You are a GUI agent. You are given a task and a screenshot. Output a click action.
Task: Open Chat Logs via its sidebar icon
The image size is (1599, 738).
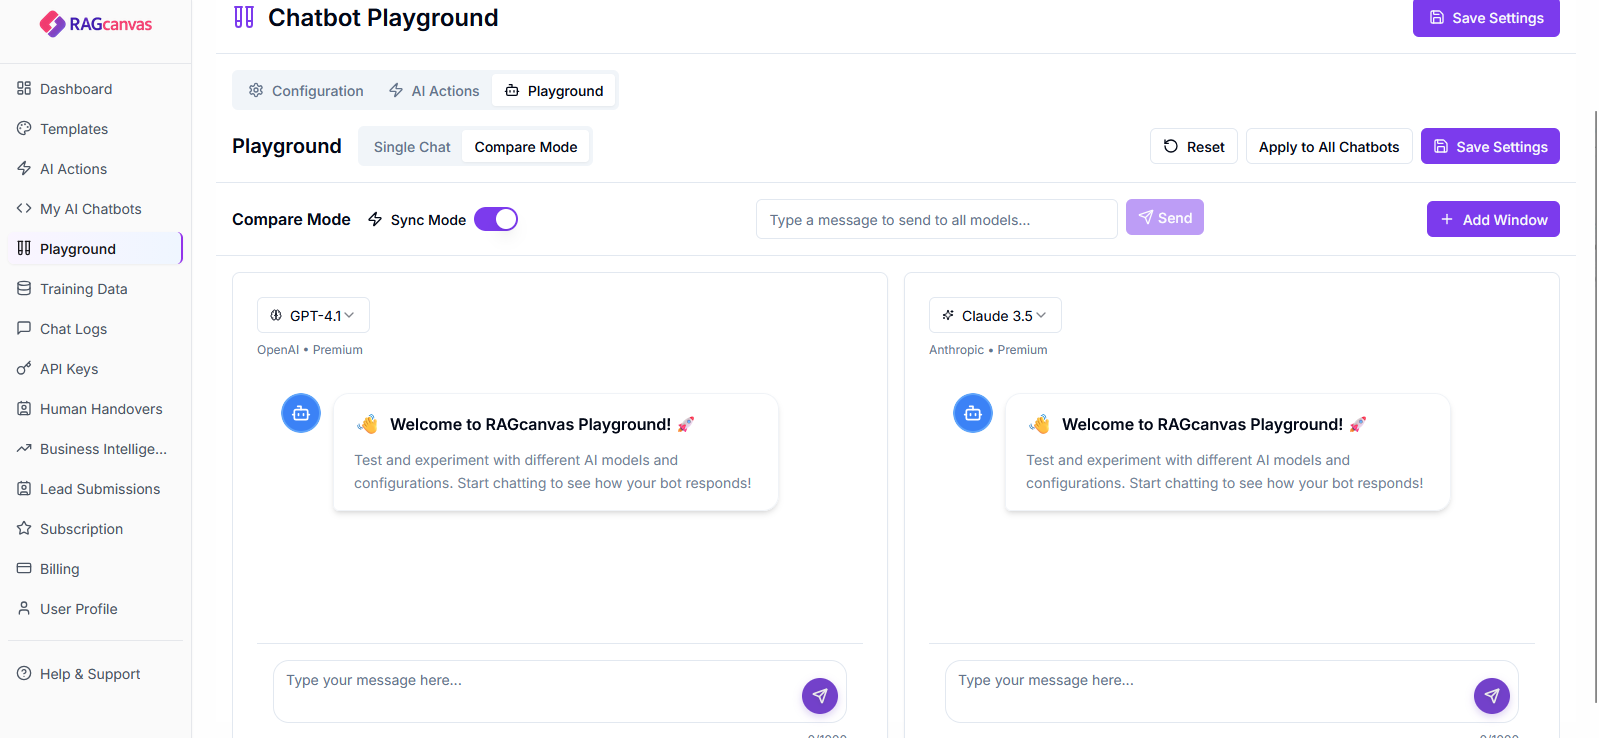pos(23,328)
